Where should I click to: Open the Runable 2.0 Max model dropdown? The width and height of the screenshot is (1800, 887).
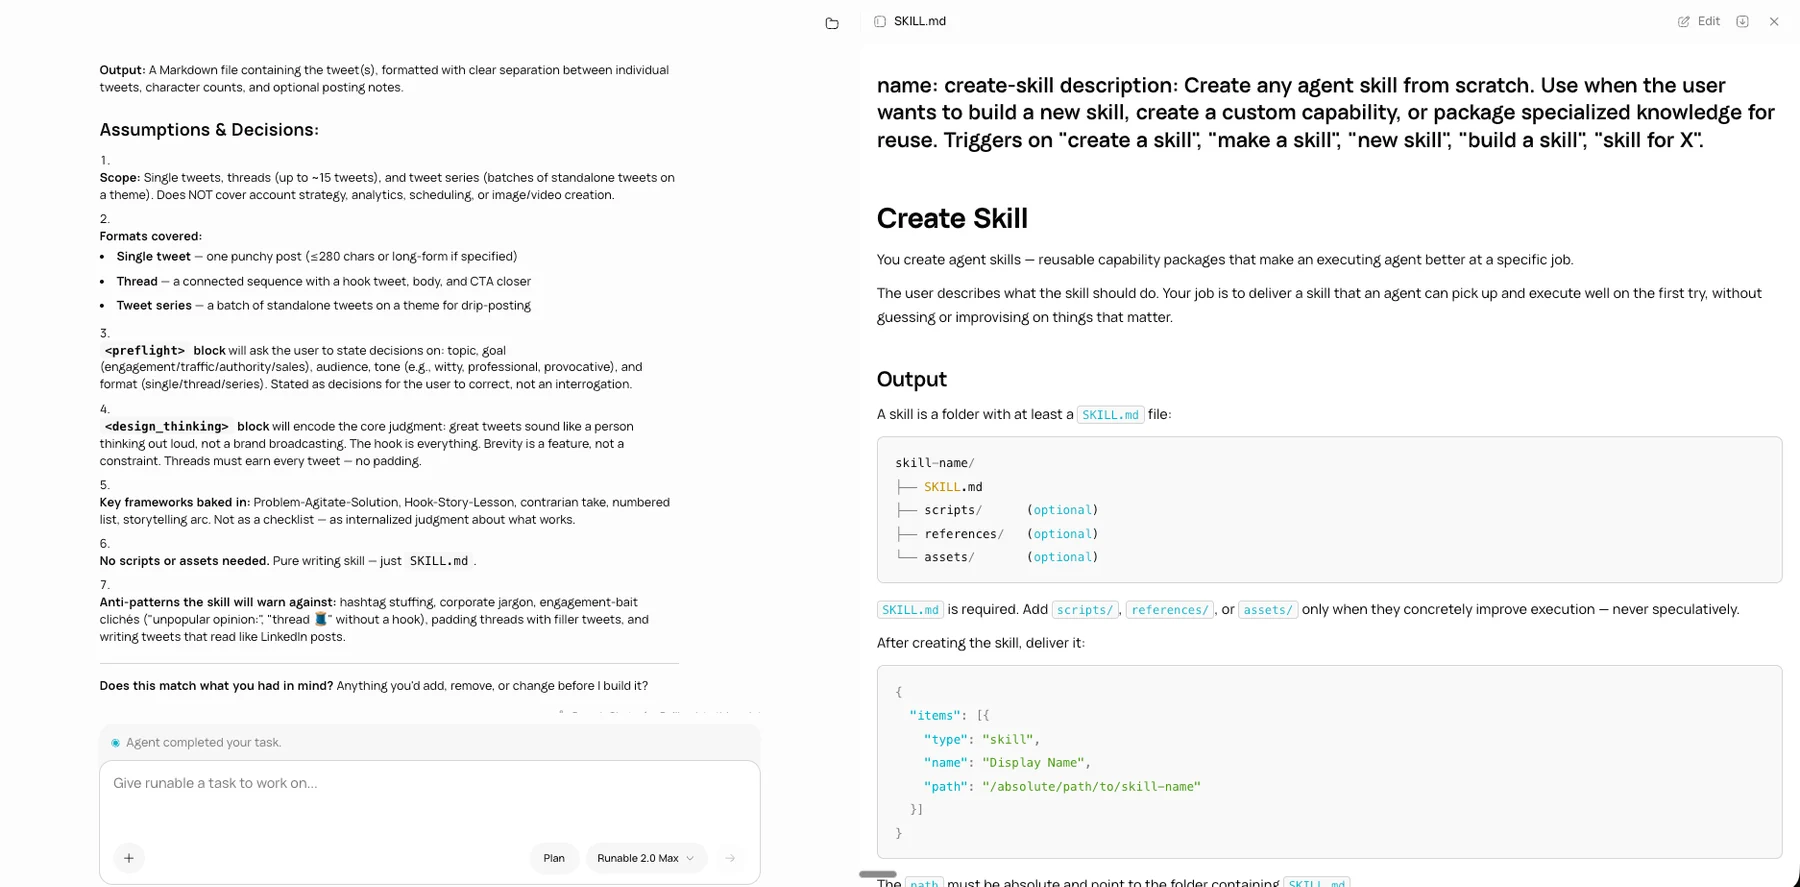point(646,858)
